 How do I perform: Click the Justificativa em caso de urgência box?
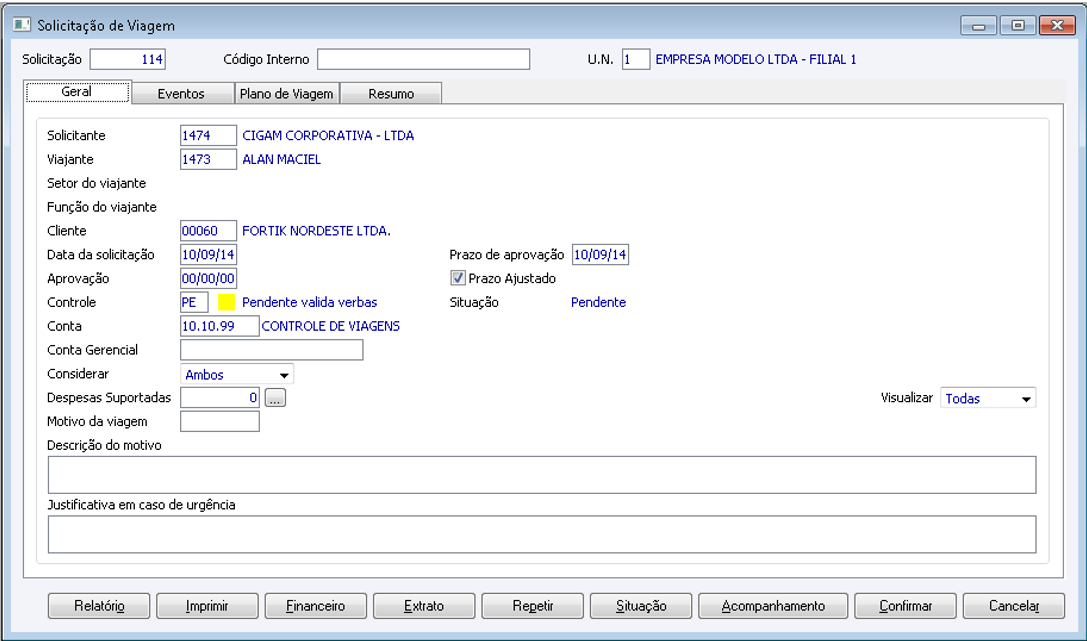click(542, 534)
